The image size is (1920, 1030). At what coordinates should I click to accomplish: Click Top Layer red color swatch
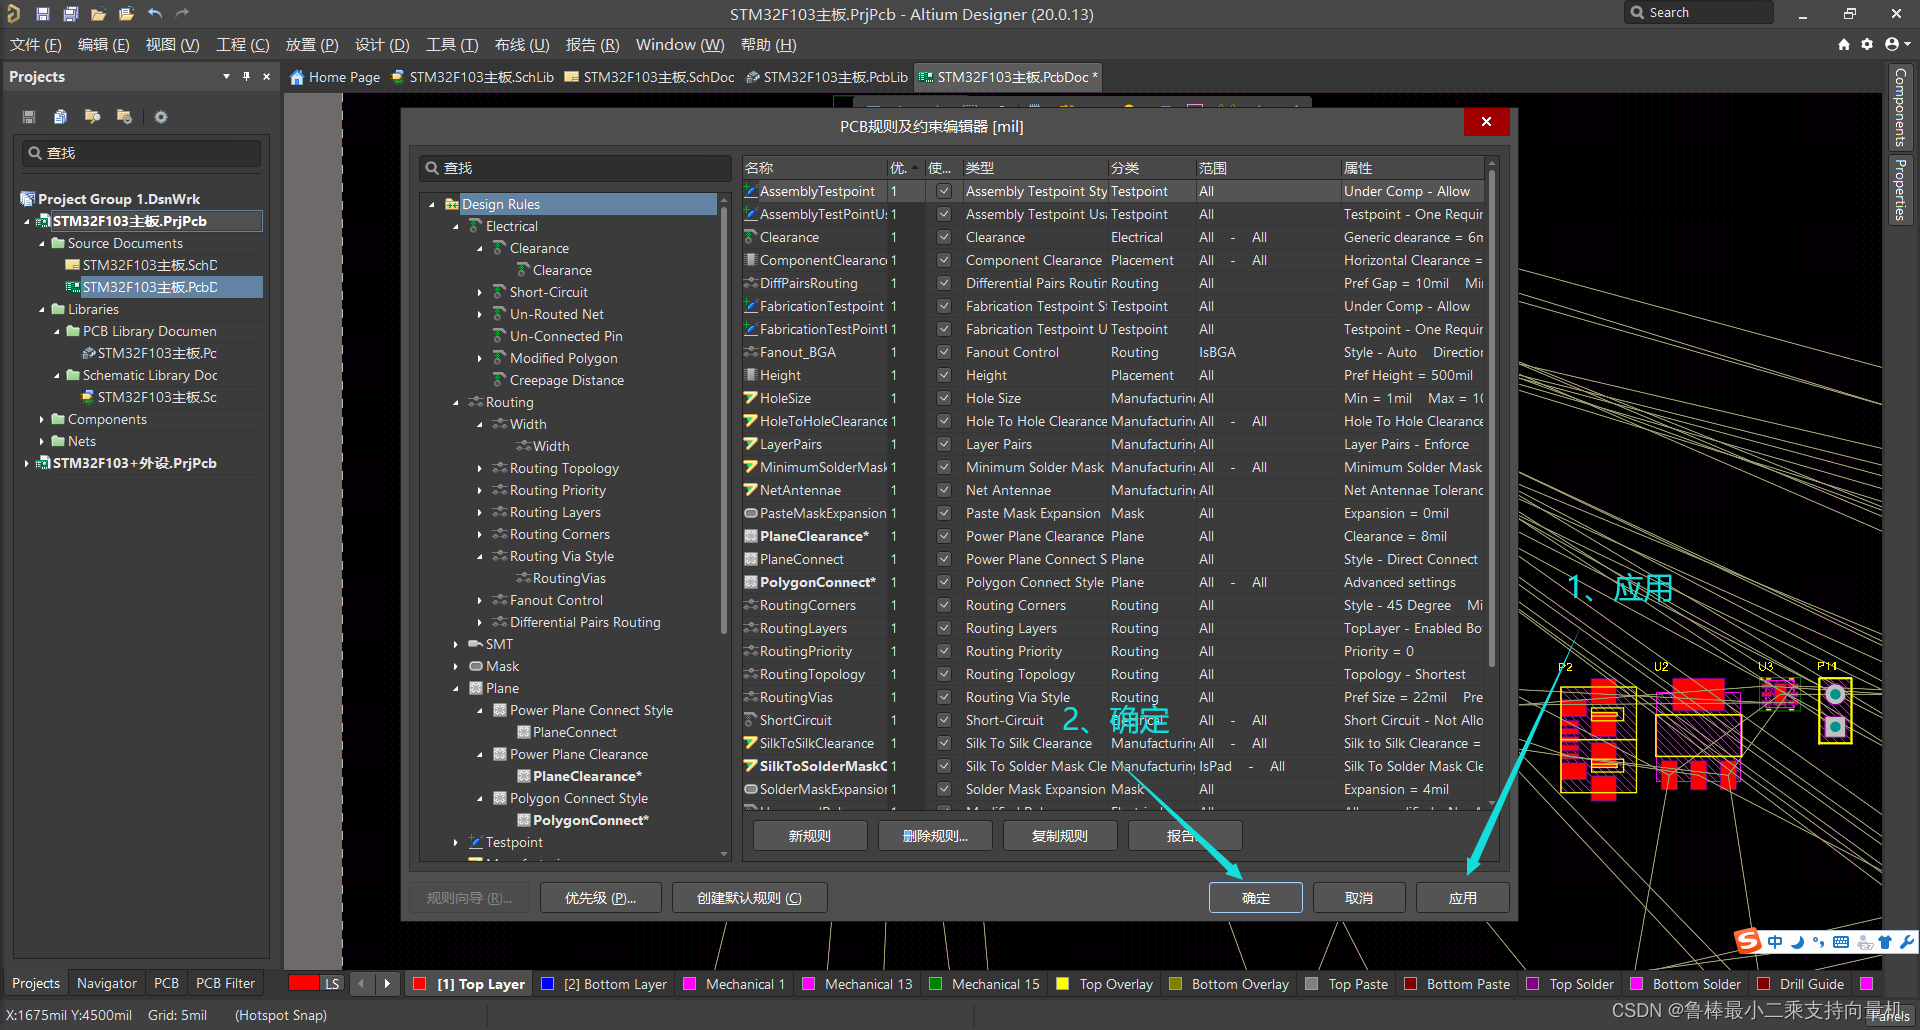click(x=420, y=984)
